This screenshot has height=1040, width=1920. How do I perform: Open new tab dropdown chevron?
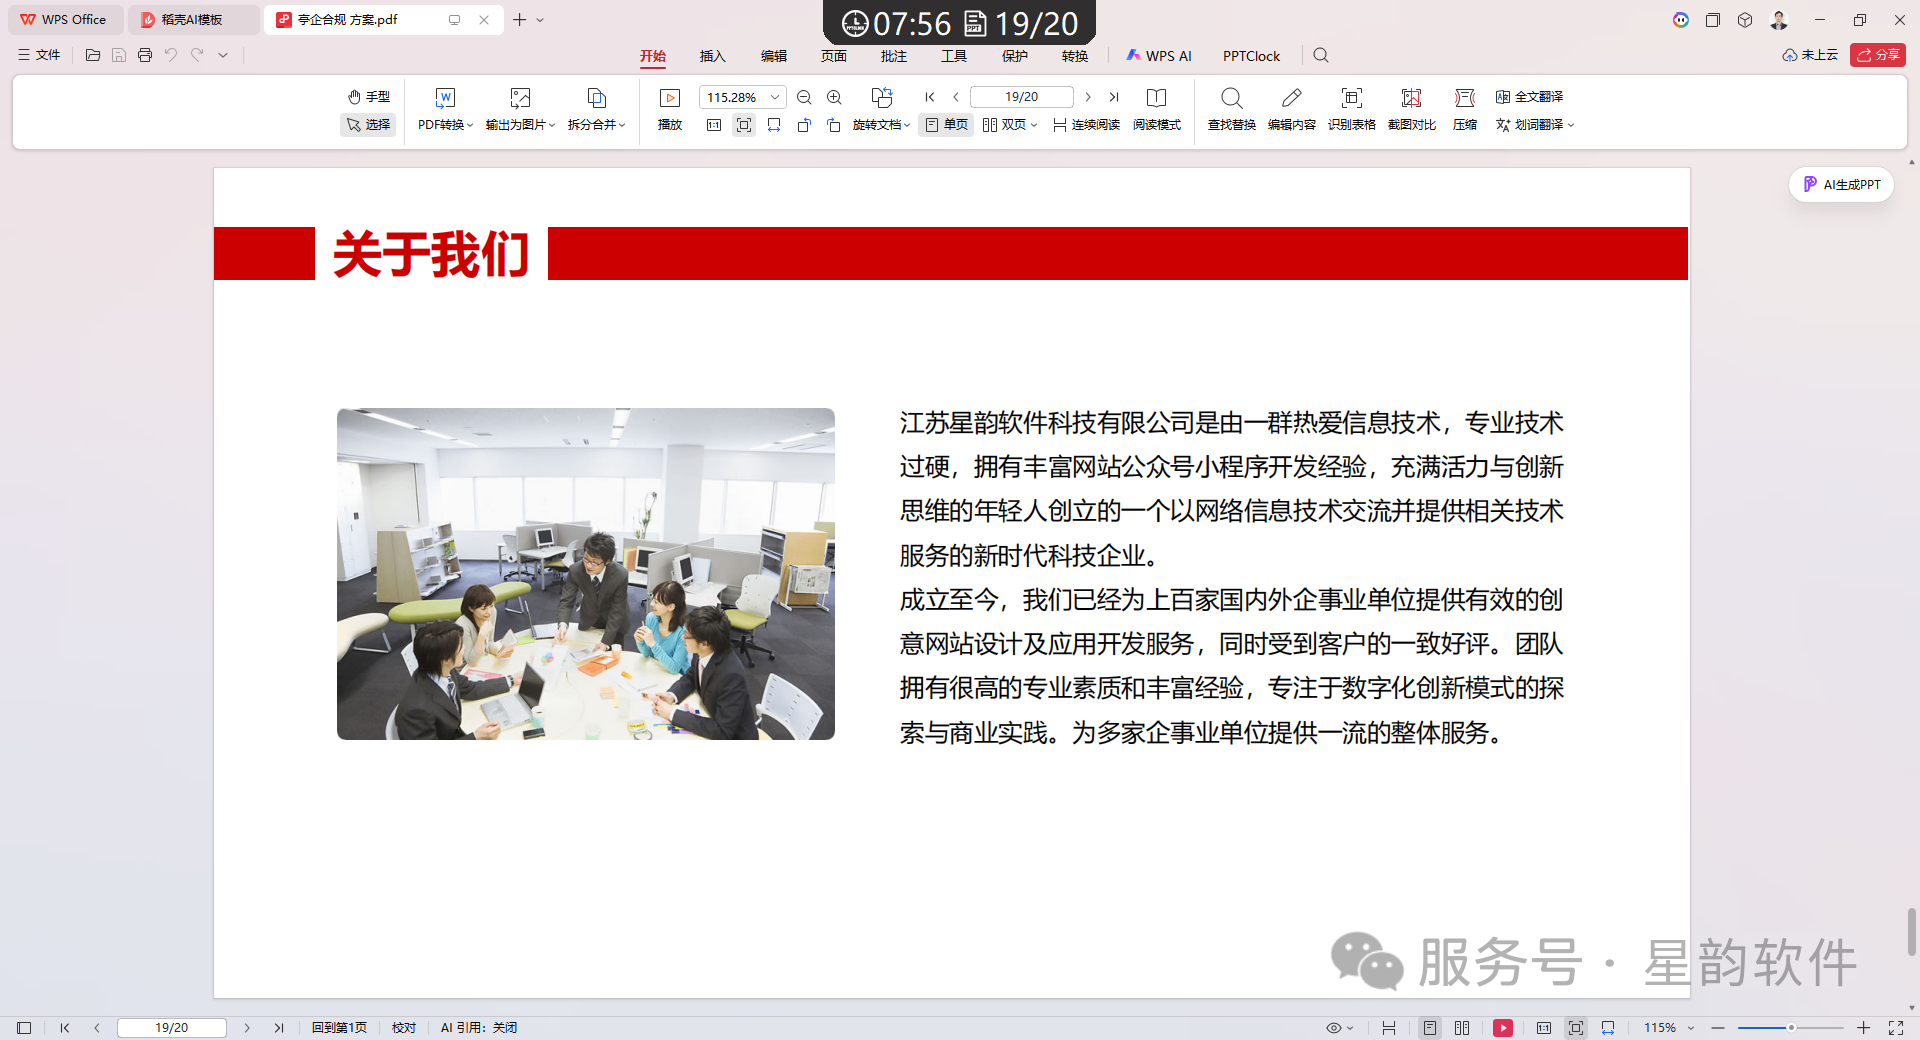[x=540, y=20]
